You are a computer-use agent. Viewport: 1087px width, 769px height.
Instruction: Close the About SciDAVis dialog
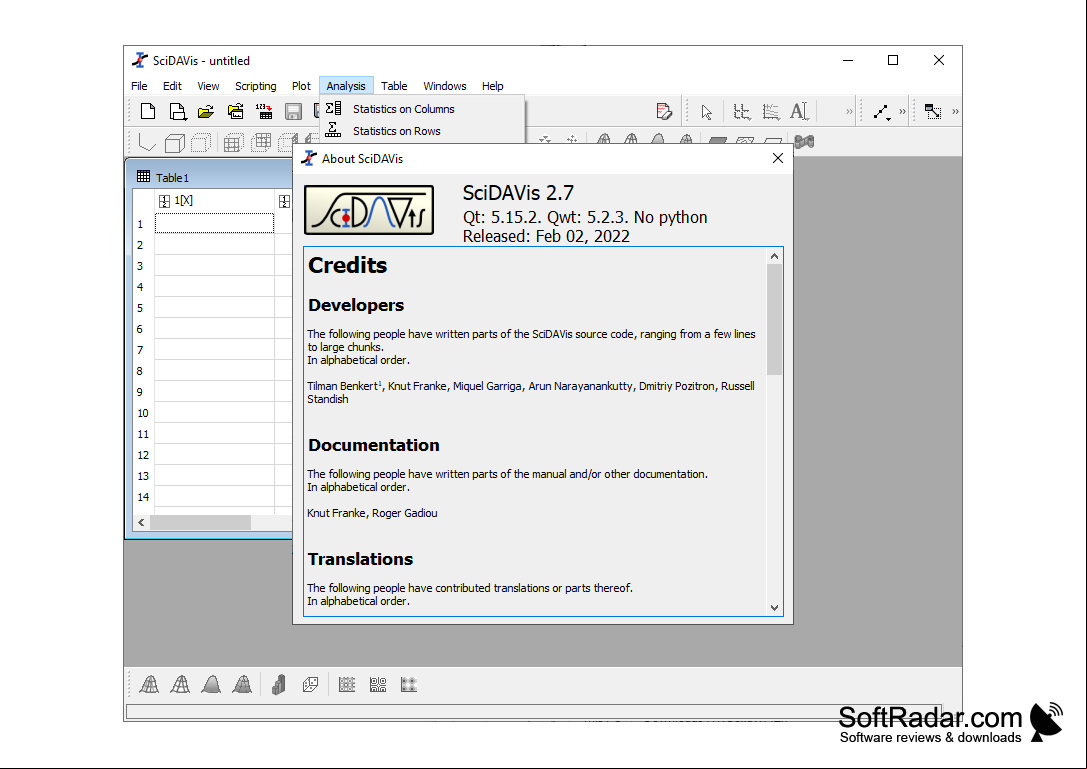[x=778, y=159]
